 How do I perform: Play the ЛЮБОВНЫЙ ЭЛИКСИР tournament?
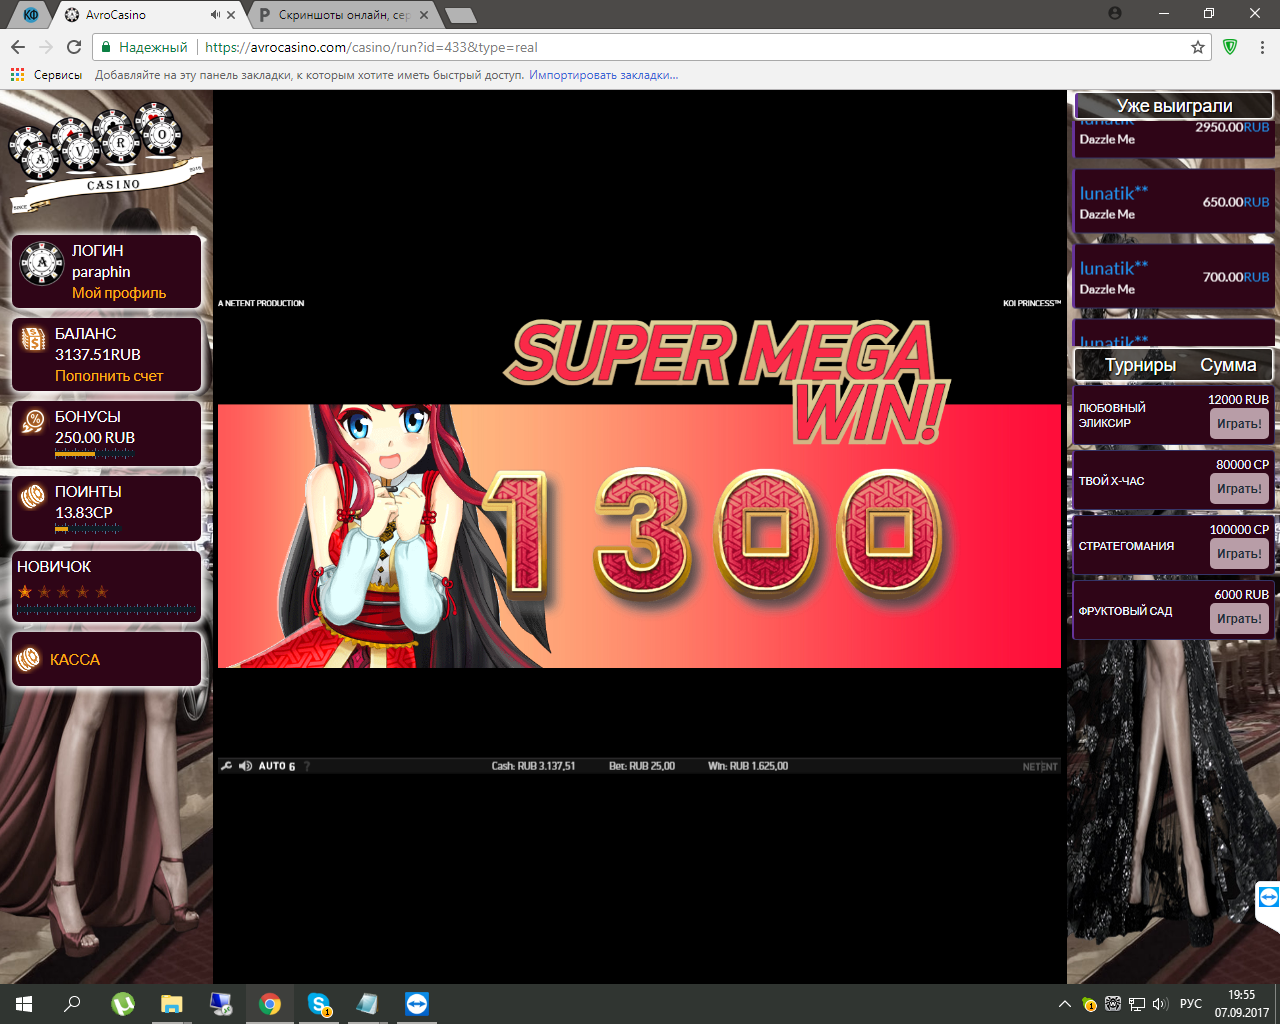point(1239,424)
